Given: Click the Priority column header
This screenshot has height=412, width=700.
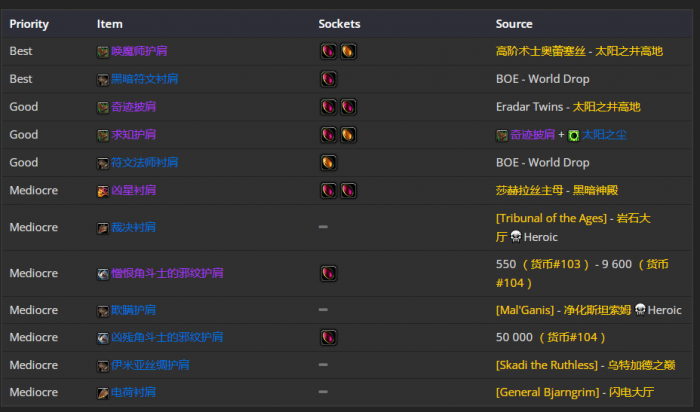Looking at the screenshot, I should coord(29,23).
